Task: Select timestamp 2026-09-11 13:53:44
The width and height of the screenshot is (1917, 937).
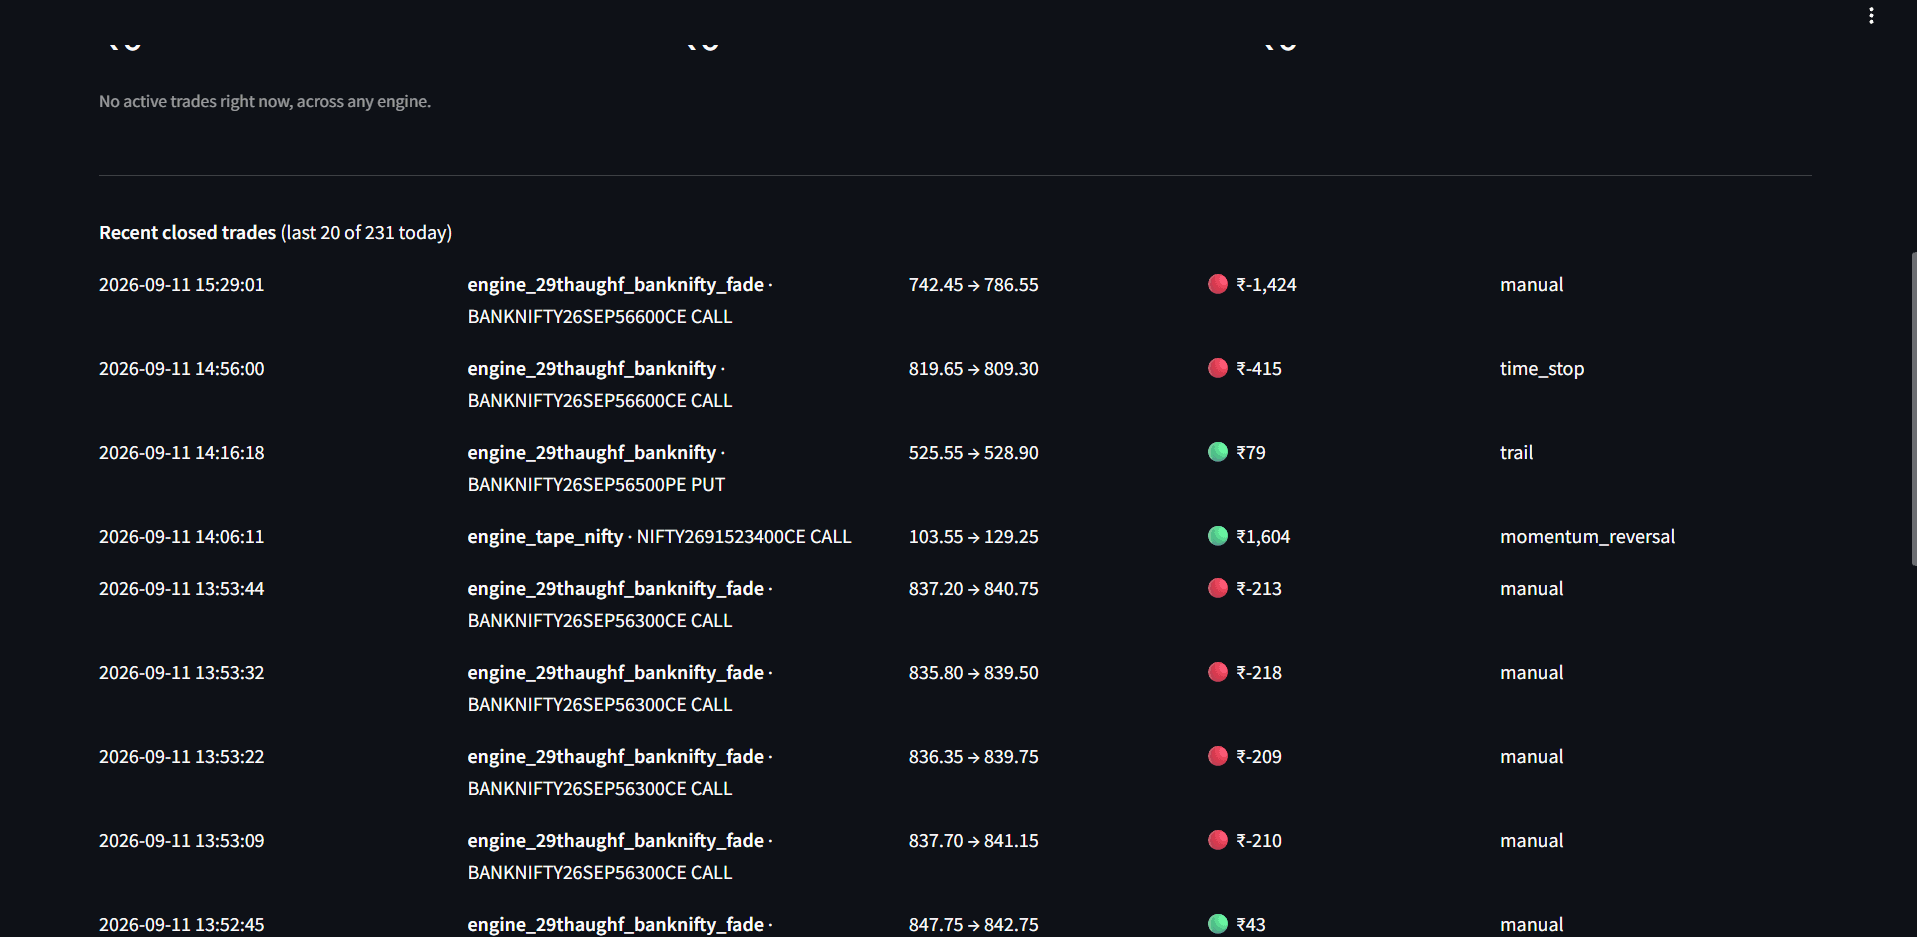Action: pos(182,588)
